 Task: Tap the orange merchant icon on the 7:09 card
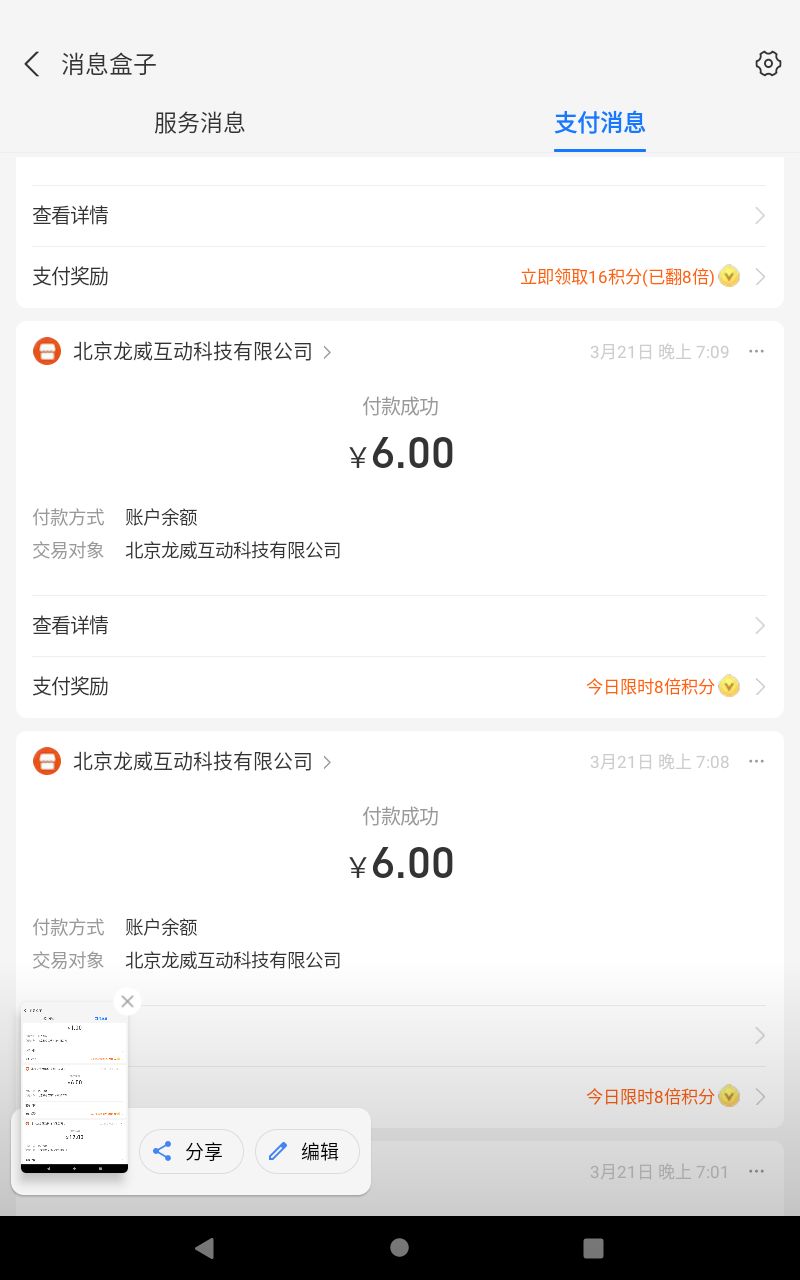[47, 352]
